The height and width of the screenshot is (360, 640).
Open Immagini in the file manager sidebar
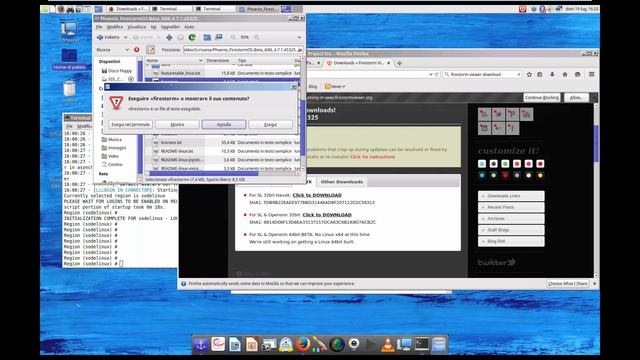114,148
